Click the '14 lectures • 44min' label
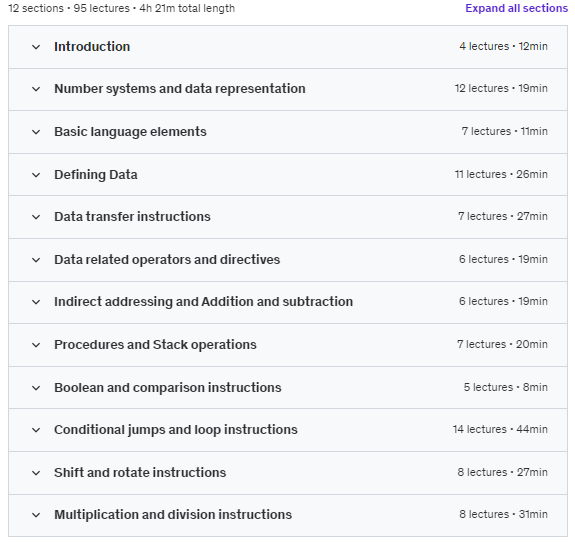The width and height of the screenshot is (575, 544). (500, 430)
